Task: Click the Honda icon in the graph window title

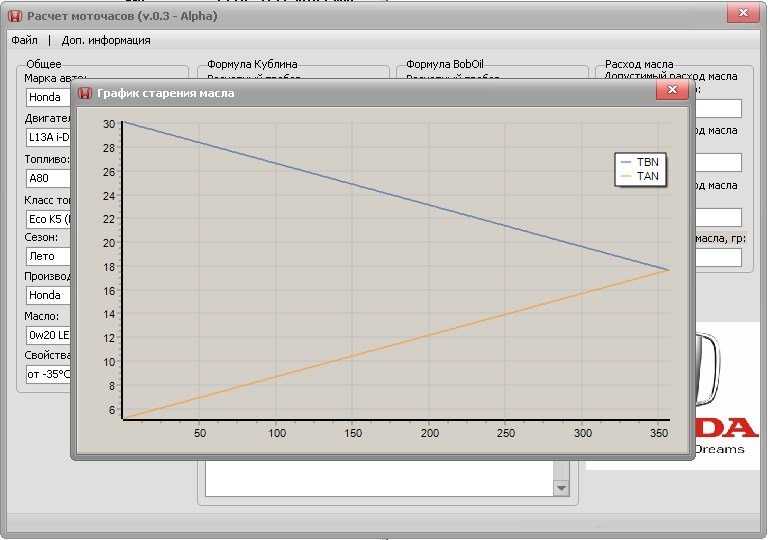Action: pyautogui.click(x=85, y=93)
